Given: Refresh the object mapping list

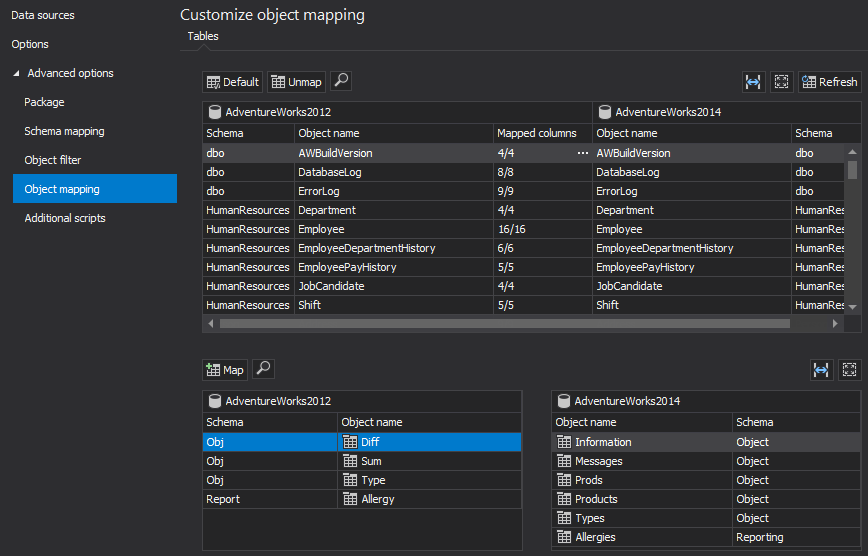Looking at the screenshot, I should tap(830, 82).
